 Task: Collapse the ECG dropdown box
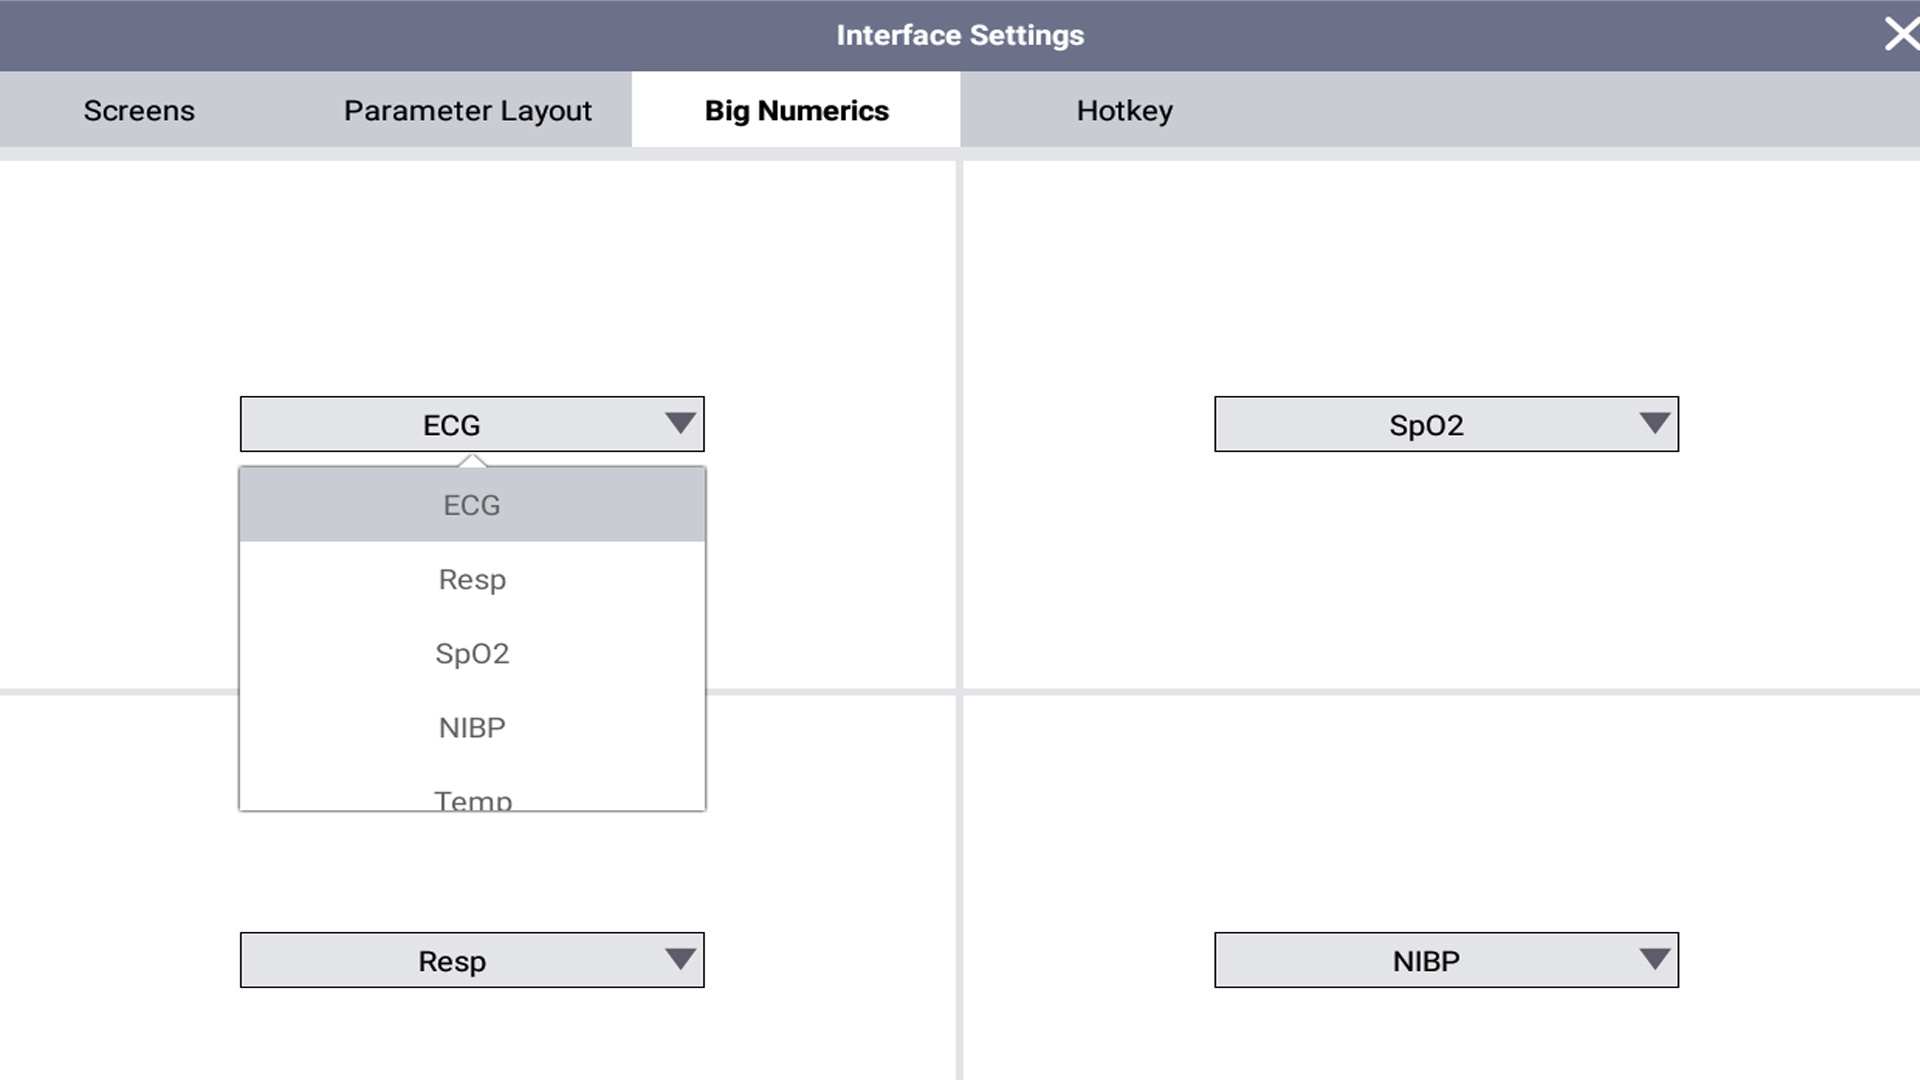click(x=452, y=425)
